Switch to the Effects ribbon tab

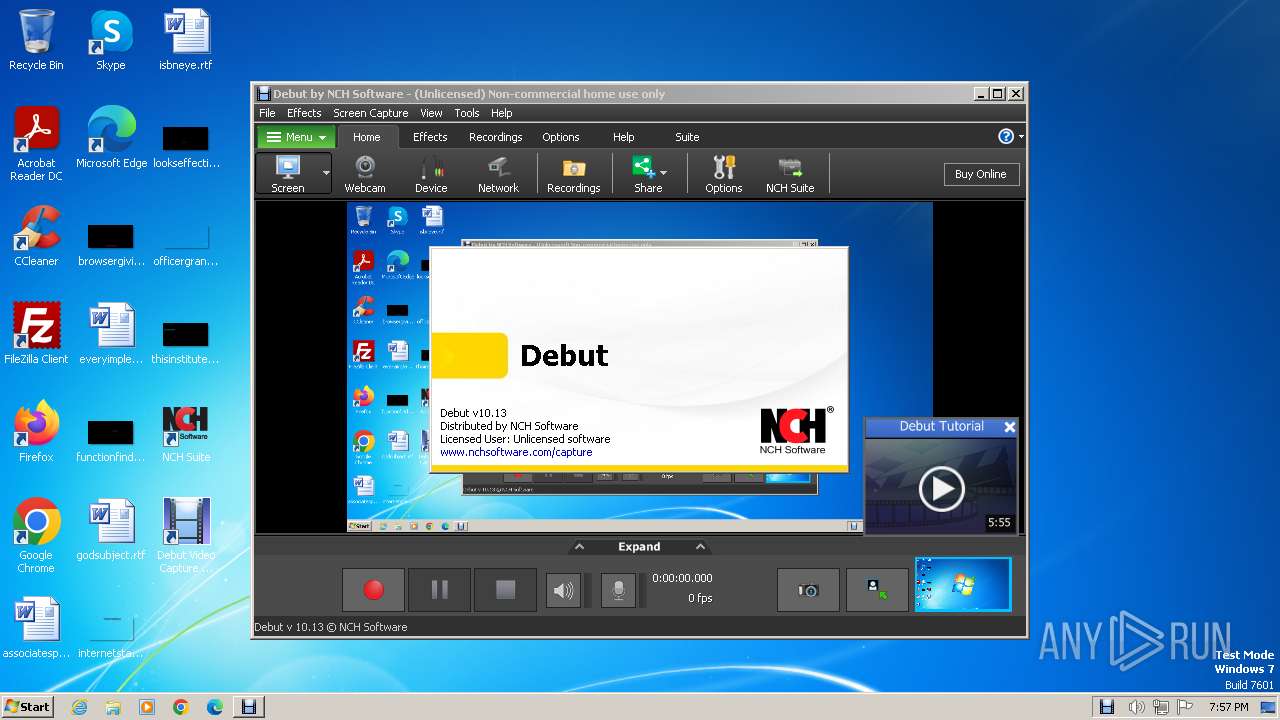(430, 137)
